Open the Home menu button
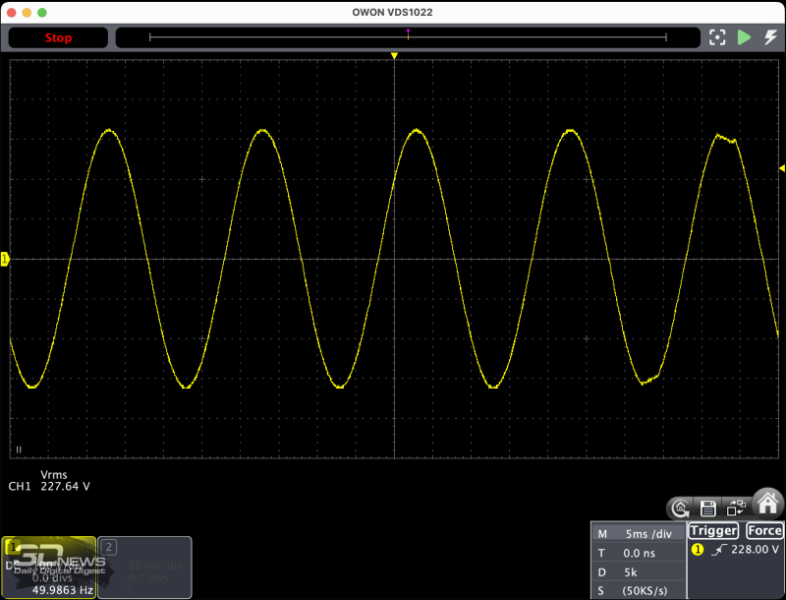Image resolution: width=786 pixels, height=600 pixels. point(767,503)
